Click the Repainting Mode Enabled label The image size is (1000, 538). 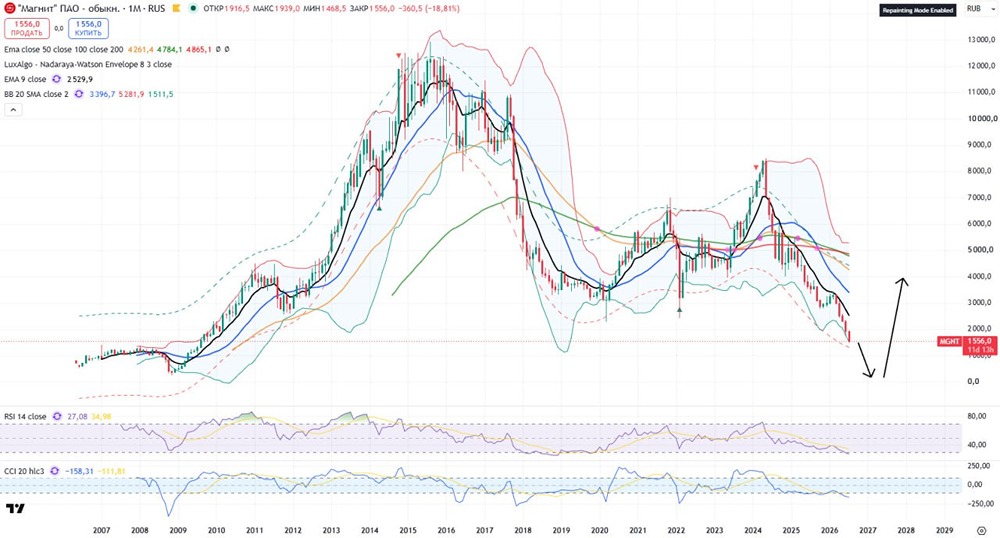(x=918, y=10)
